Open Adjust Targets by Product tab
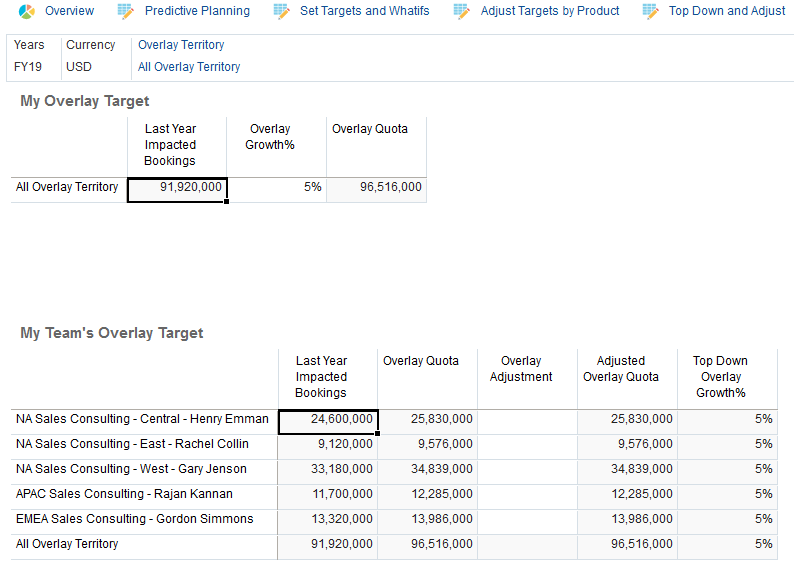The width and height of the screenshot is (794, 571). coord(550,11)
